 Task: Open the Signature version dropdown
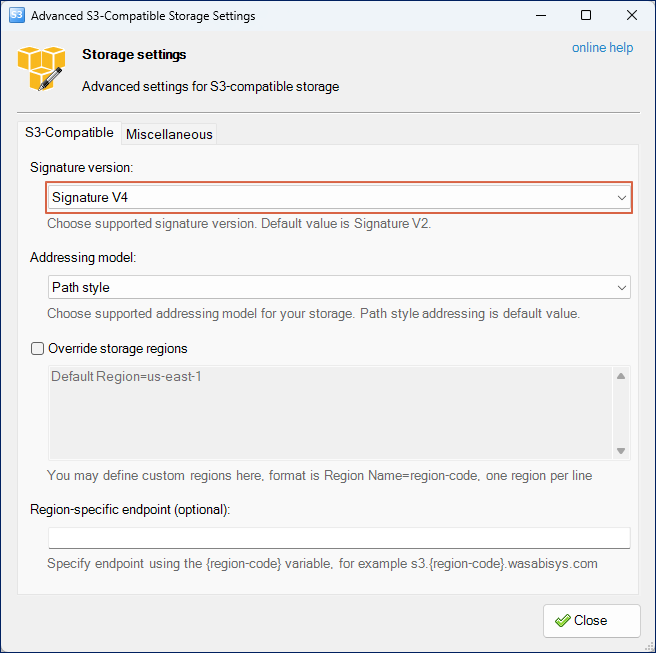click(x=339, y=197)
